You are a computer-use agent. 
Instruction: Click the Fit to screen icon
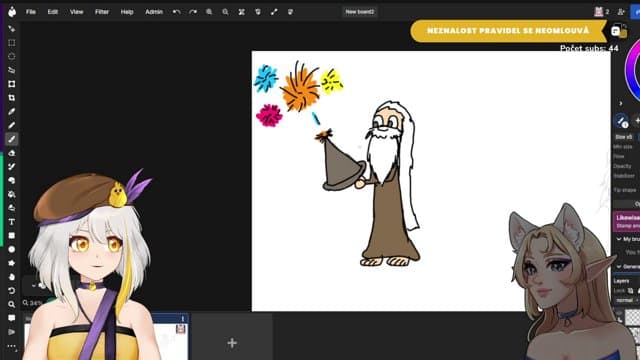[242, 12]
